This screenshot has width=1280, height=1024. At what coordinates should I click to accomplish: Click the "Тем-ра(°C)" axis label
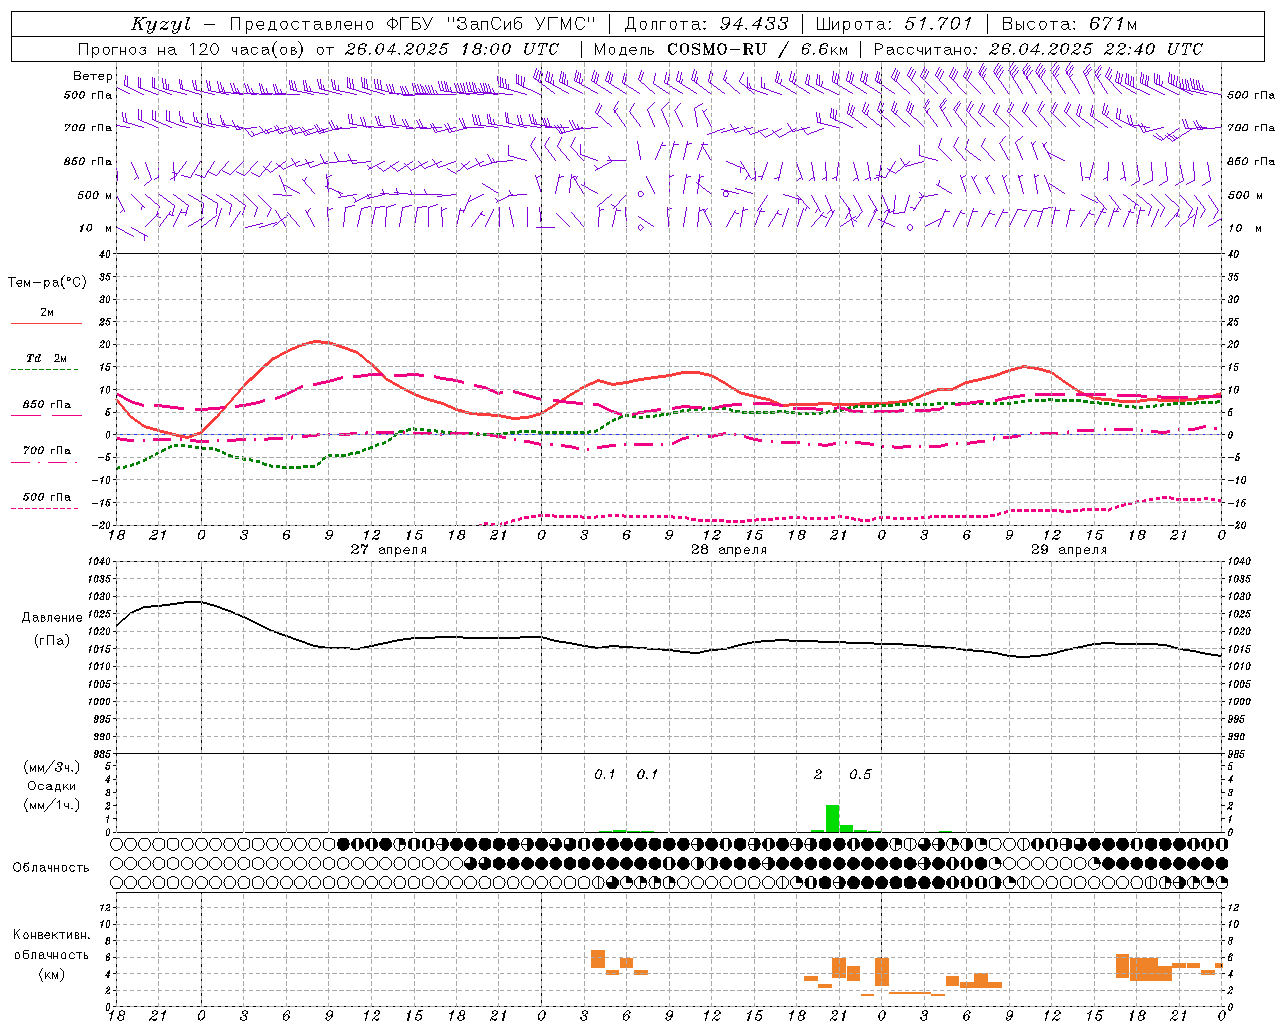47,283
